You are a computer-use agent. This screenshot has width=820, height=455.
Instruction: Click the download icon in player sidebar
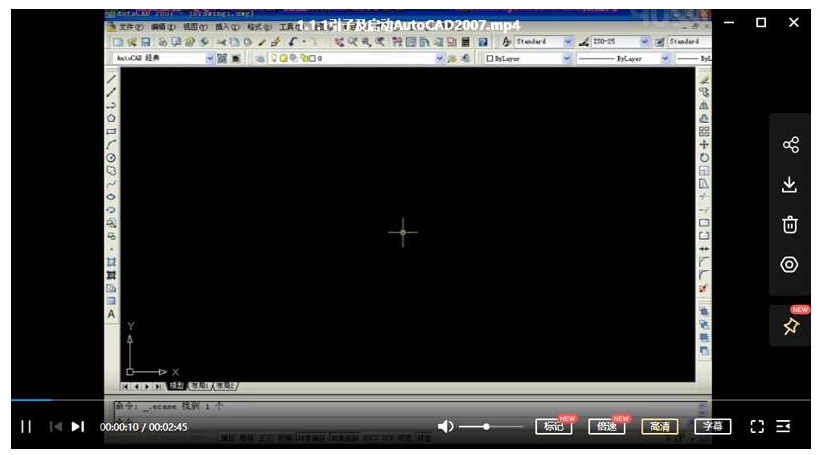pyautogui.click(x=790, y=185)
